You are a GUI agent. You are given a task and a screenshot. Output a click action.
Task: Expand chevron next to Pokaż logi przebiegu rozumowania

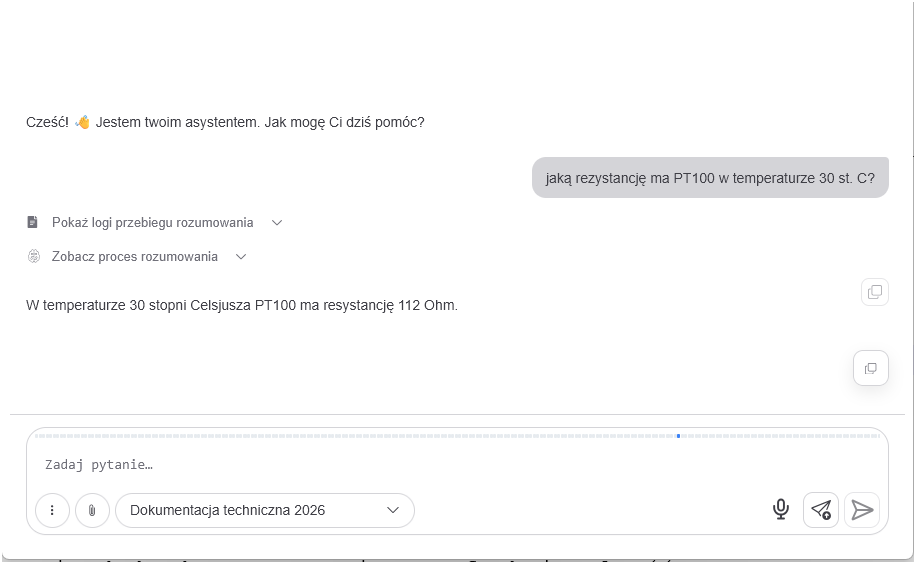[x=277, y=223]
